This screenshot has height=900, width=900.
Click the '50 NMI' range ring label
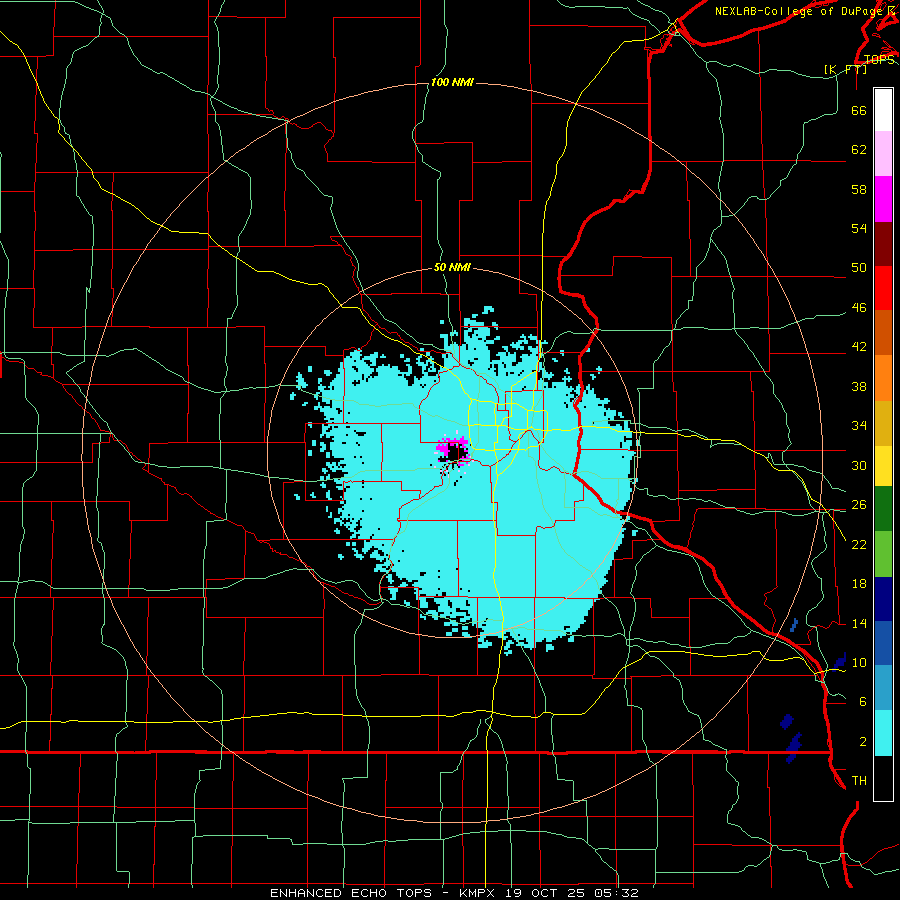pos(452,267)
